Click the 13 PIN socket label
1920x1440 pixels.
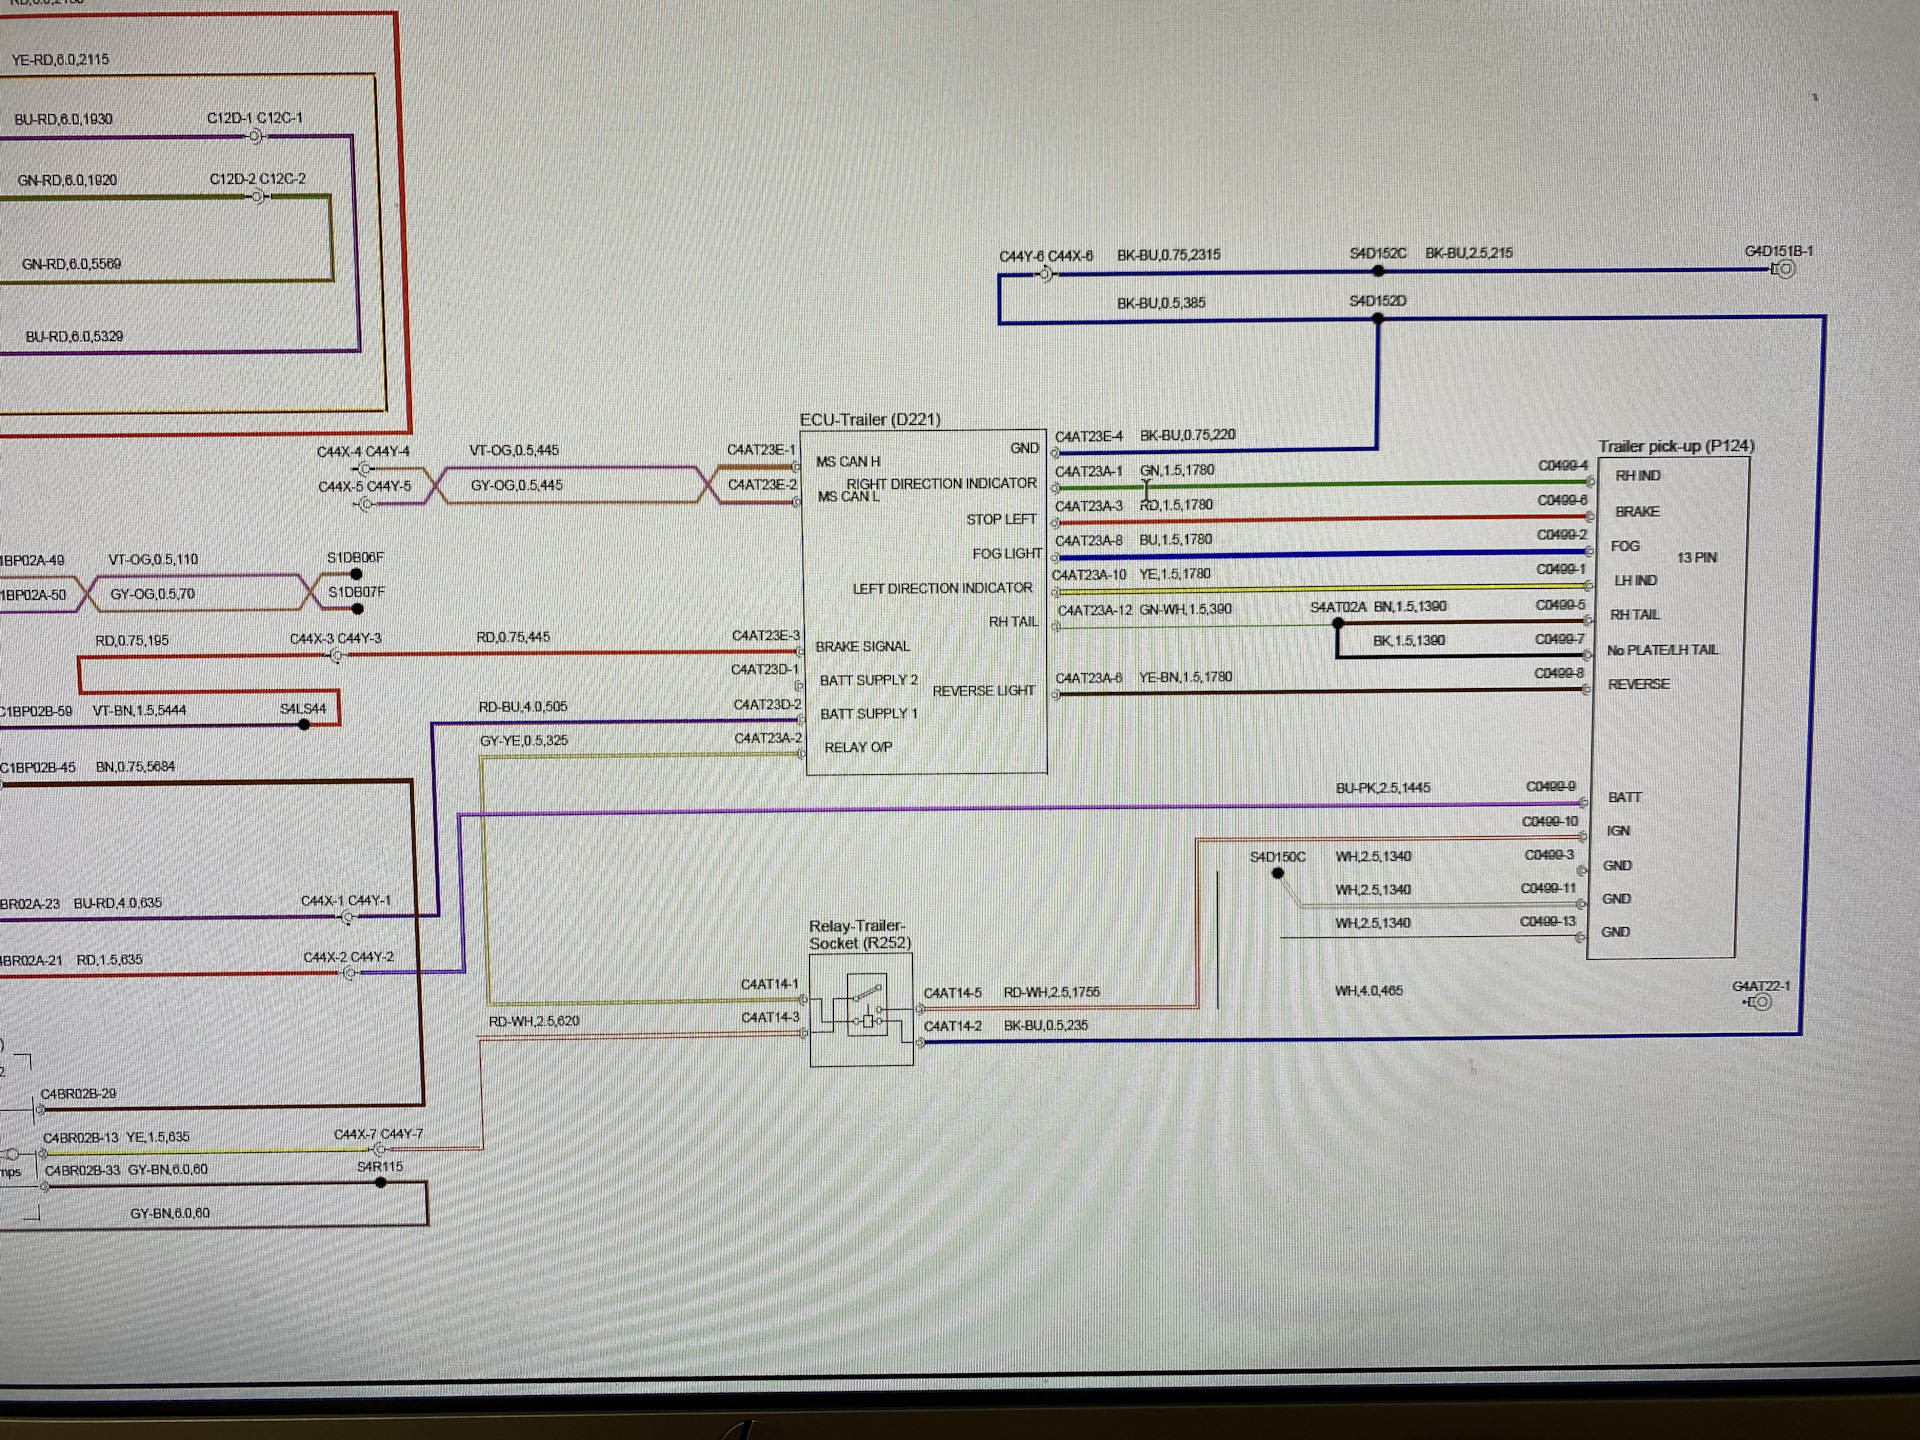coord(1697,558)
